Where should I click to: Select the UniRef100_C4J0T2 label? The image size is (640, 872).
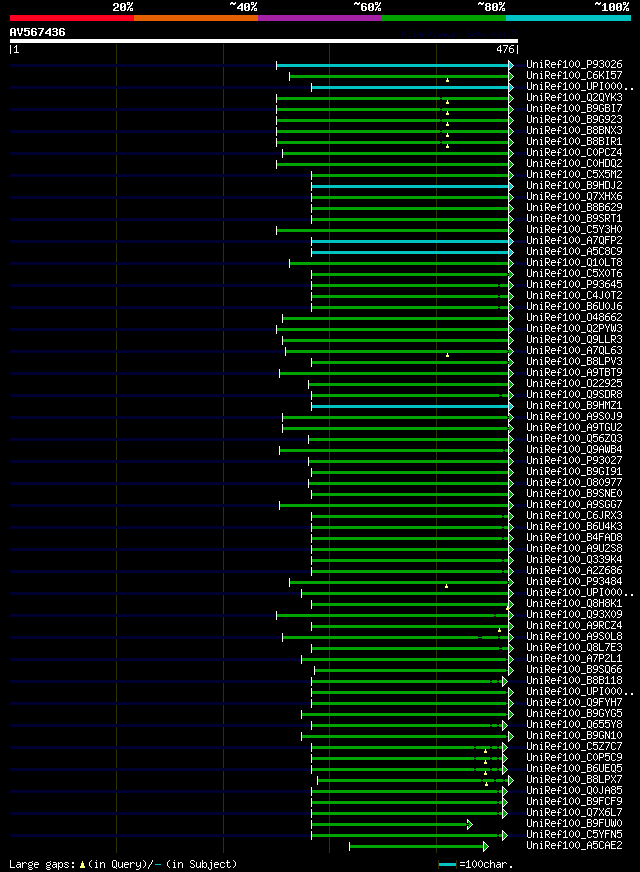[x=574, y=295]
